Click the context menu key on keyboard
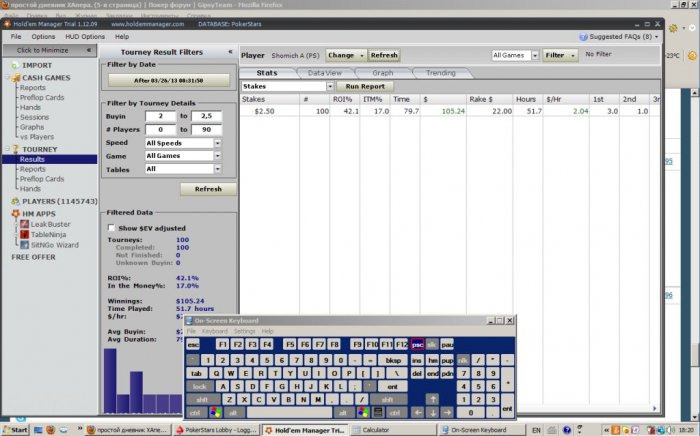 click(378, 412)
